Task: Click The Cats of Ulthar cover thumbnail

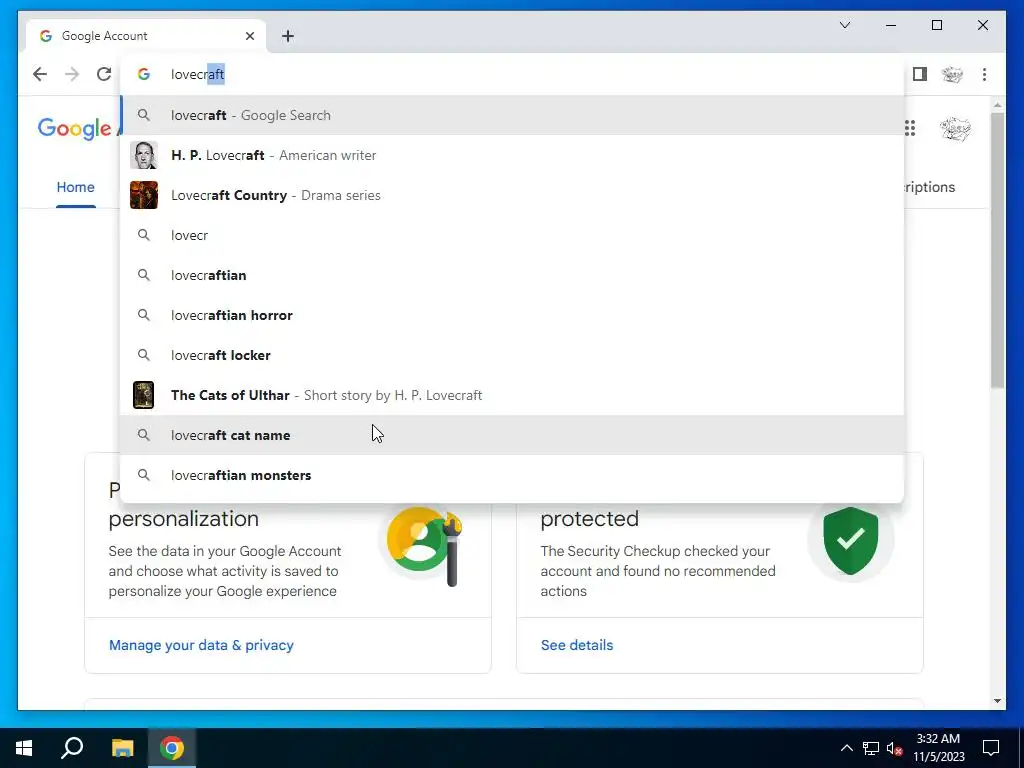Action: pos(144,395)
